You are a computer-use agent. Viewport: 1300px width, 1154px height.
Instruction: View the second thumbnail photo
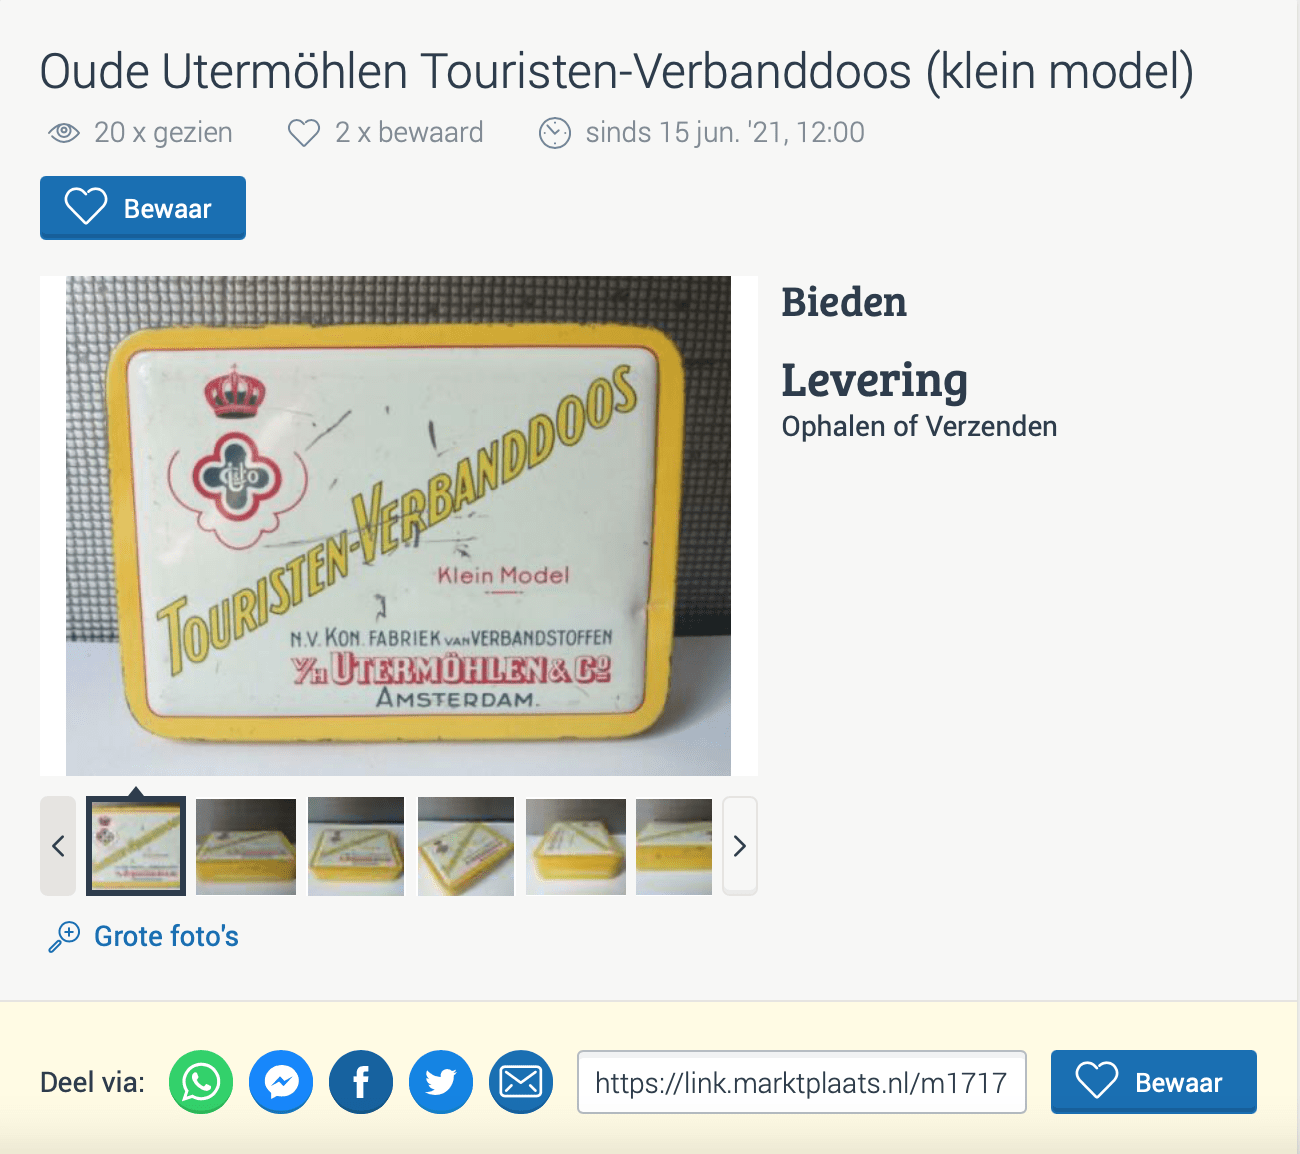coord(246,846)
